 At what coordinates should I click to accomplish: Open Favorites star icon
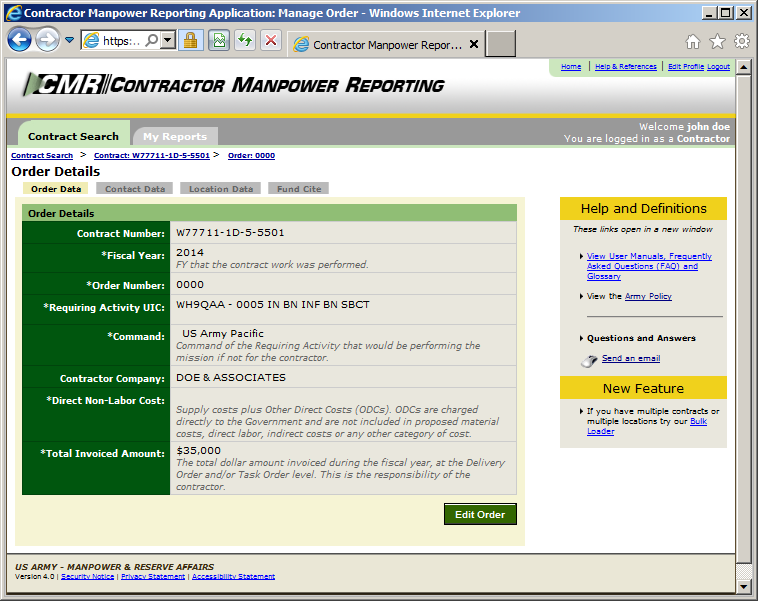[x=717, y=42]
